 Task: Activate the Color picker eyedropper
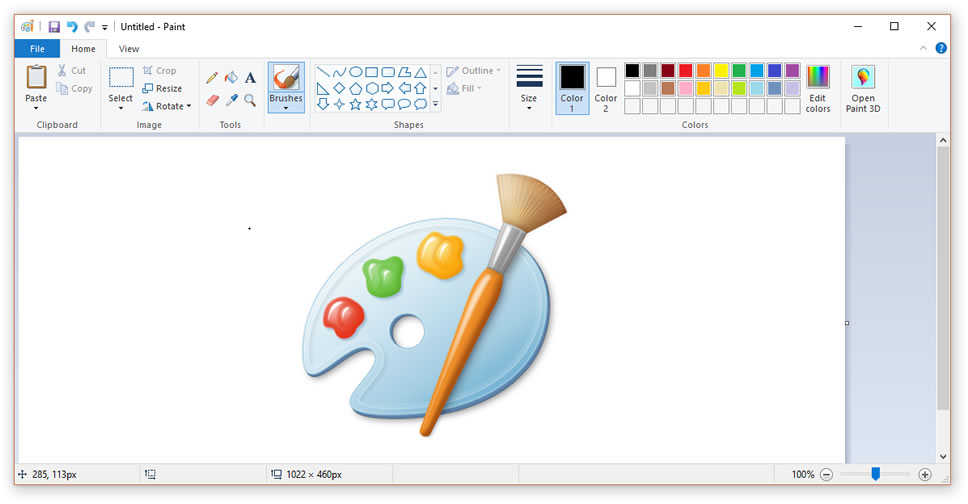(x=231, y=100)
